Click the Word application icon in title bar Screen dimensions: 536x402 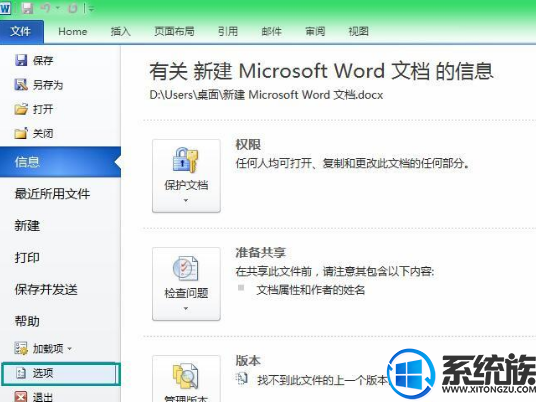[x=5, y=8]
